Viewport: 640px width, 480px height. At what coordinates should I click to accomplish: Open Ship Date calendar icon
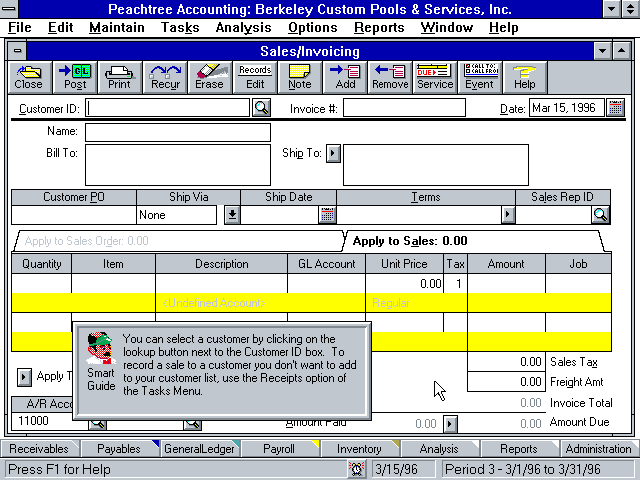327,215
